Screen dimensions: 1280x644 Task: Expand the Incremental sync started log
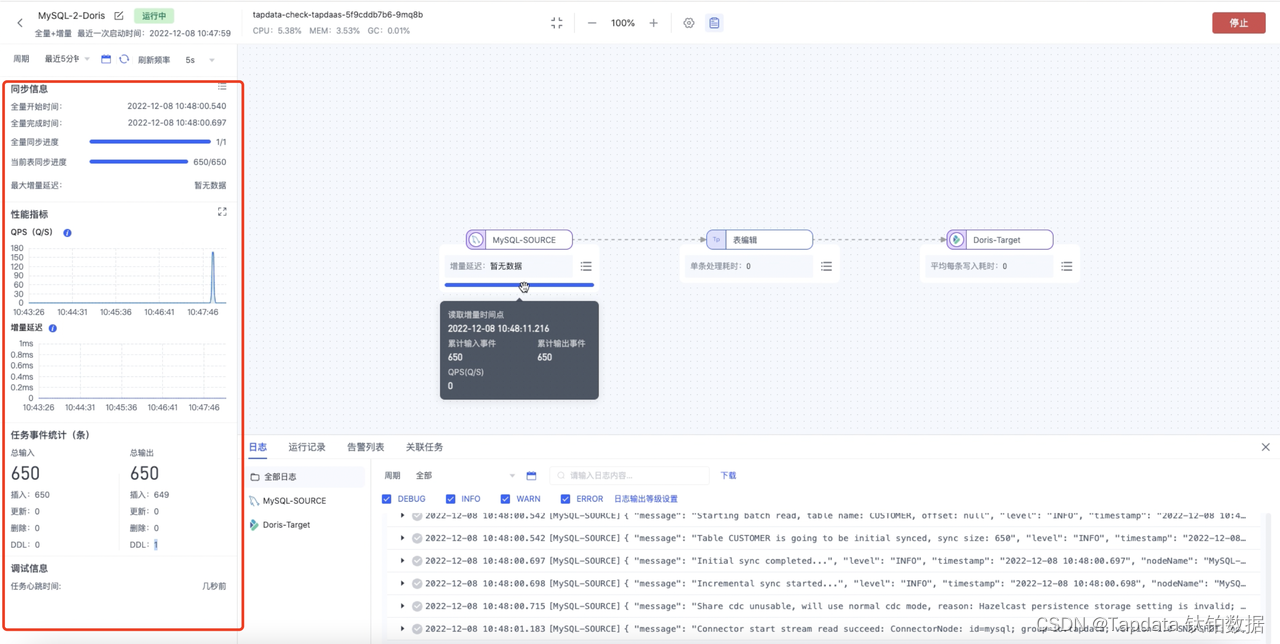pos(403,583)
